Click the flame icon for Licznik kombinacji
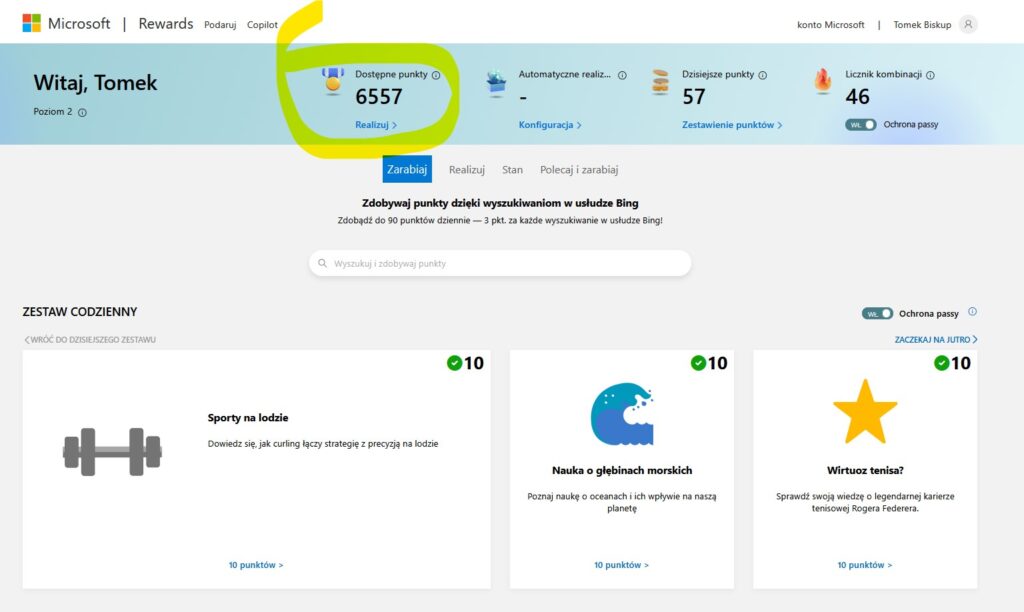 point(823,82)
